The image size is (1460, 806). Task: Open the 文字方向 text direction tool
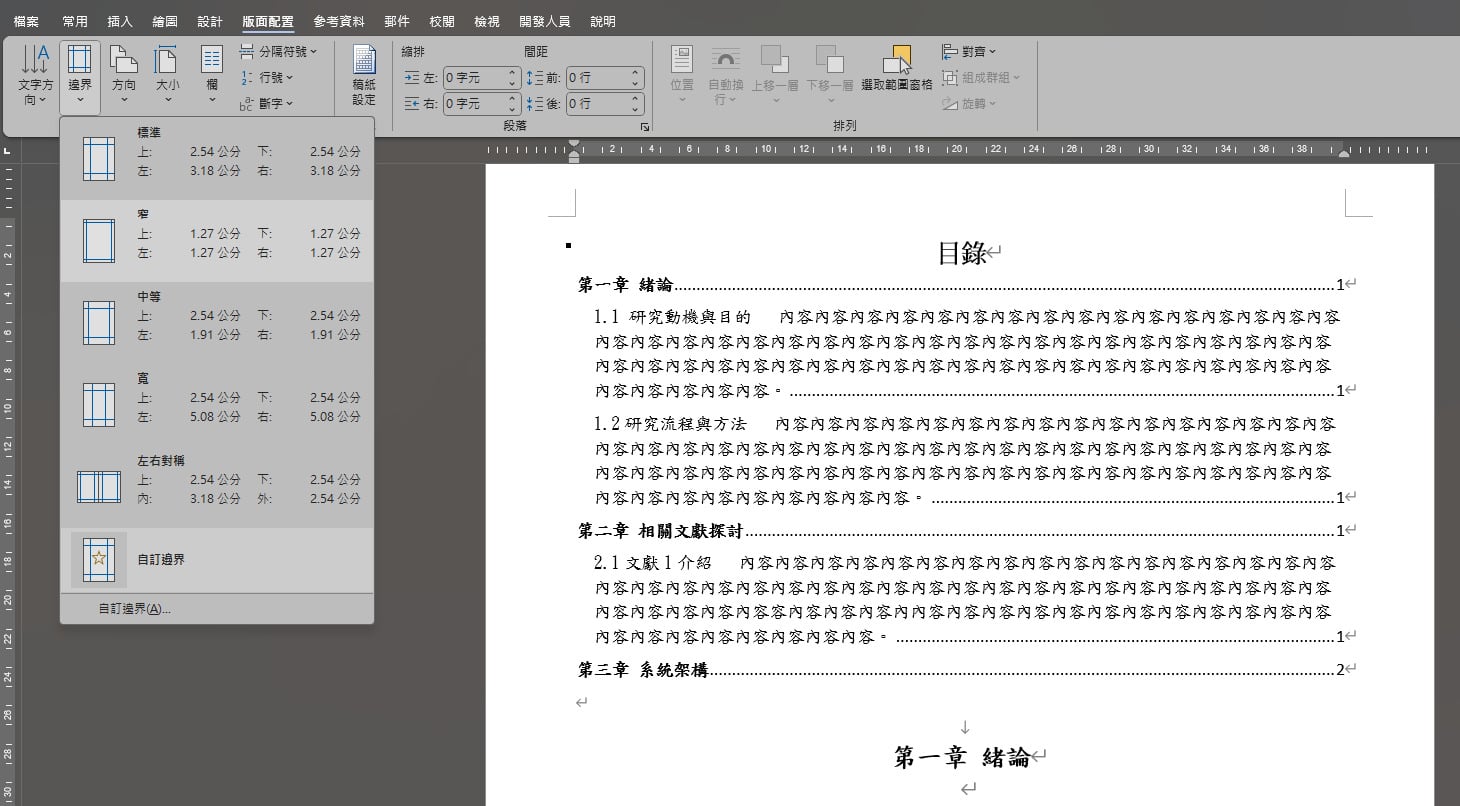tap(36, 75)
